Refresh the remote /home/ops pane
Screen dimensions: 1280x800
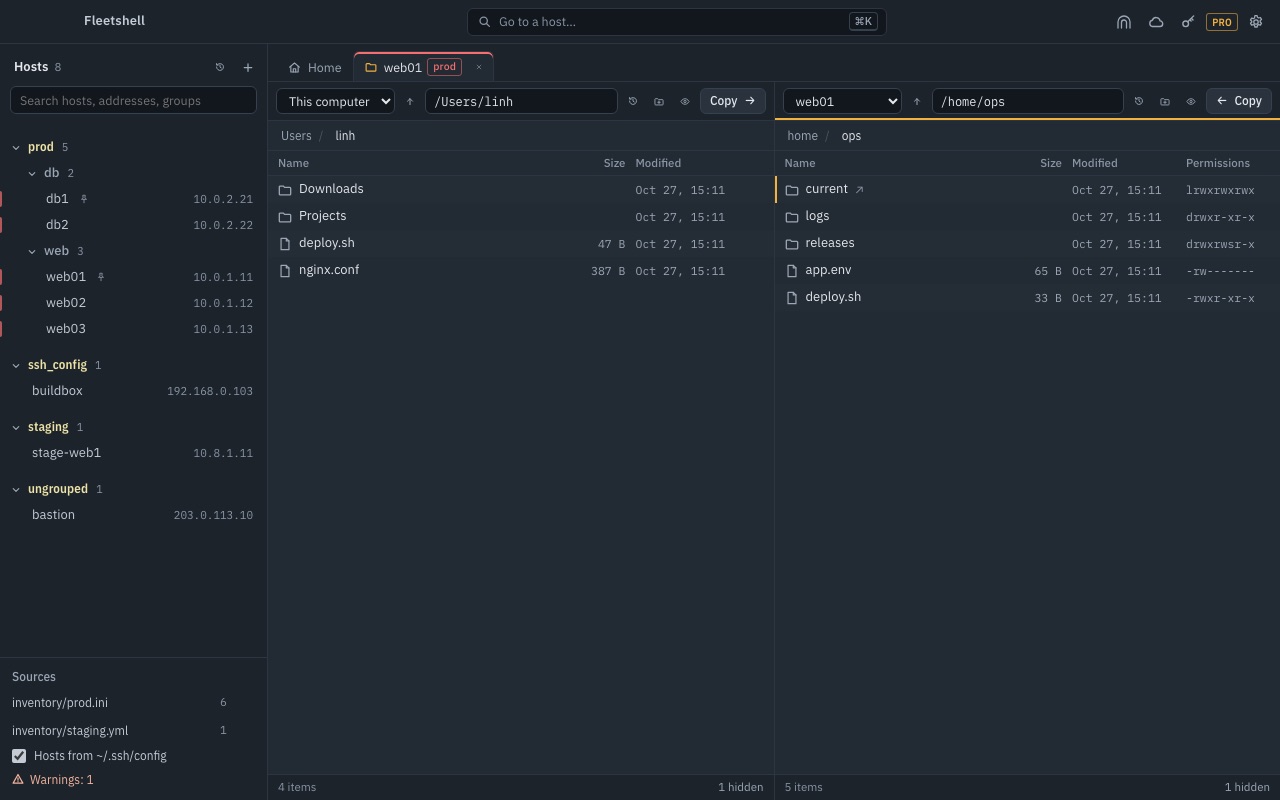(x=1139, y=101)
